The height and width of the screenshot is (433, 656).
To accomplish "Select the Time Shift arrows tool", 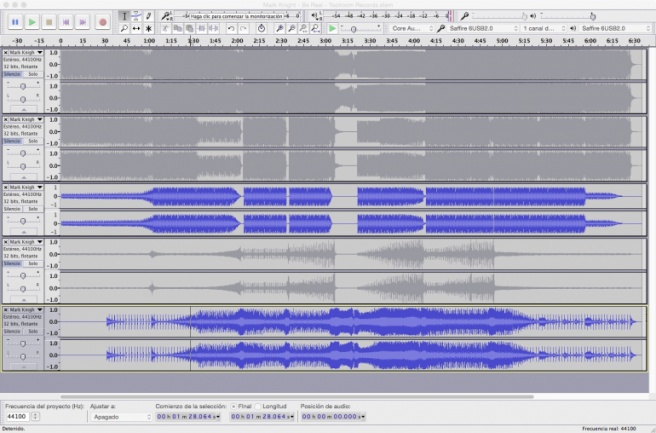I will tap(136, 28).
